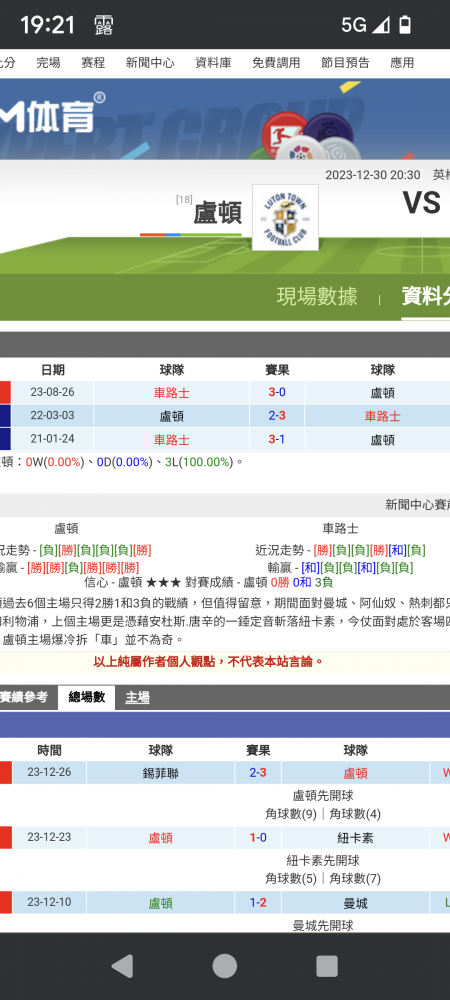This screenshot has height=1000, width=450.
Task: Tap the battery icon in status bar
Action: [x=404, y=25]
